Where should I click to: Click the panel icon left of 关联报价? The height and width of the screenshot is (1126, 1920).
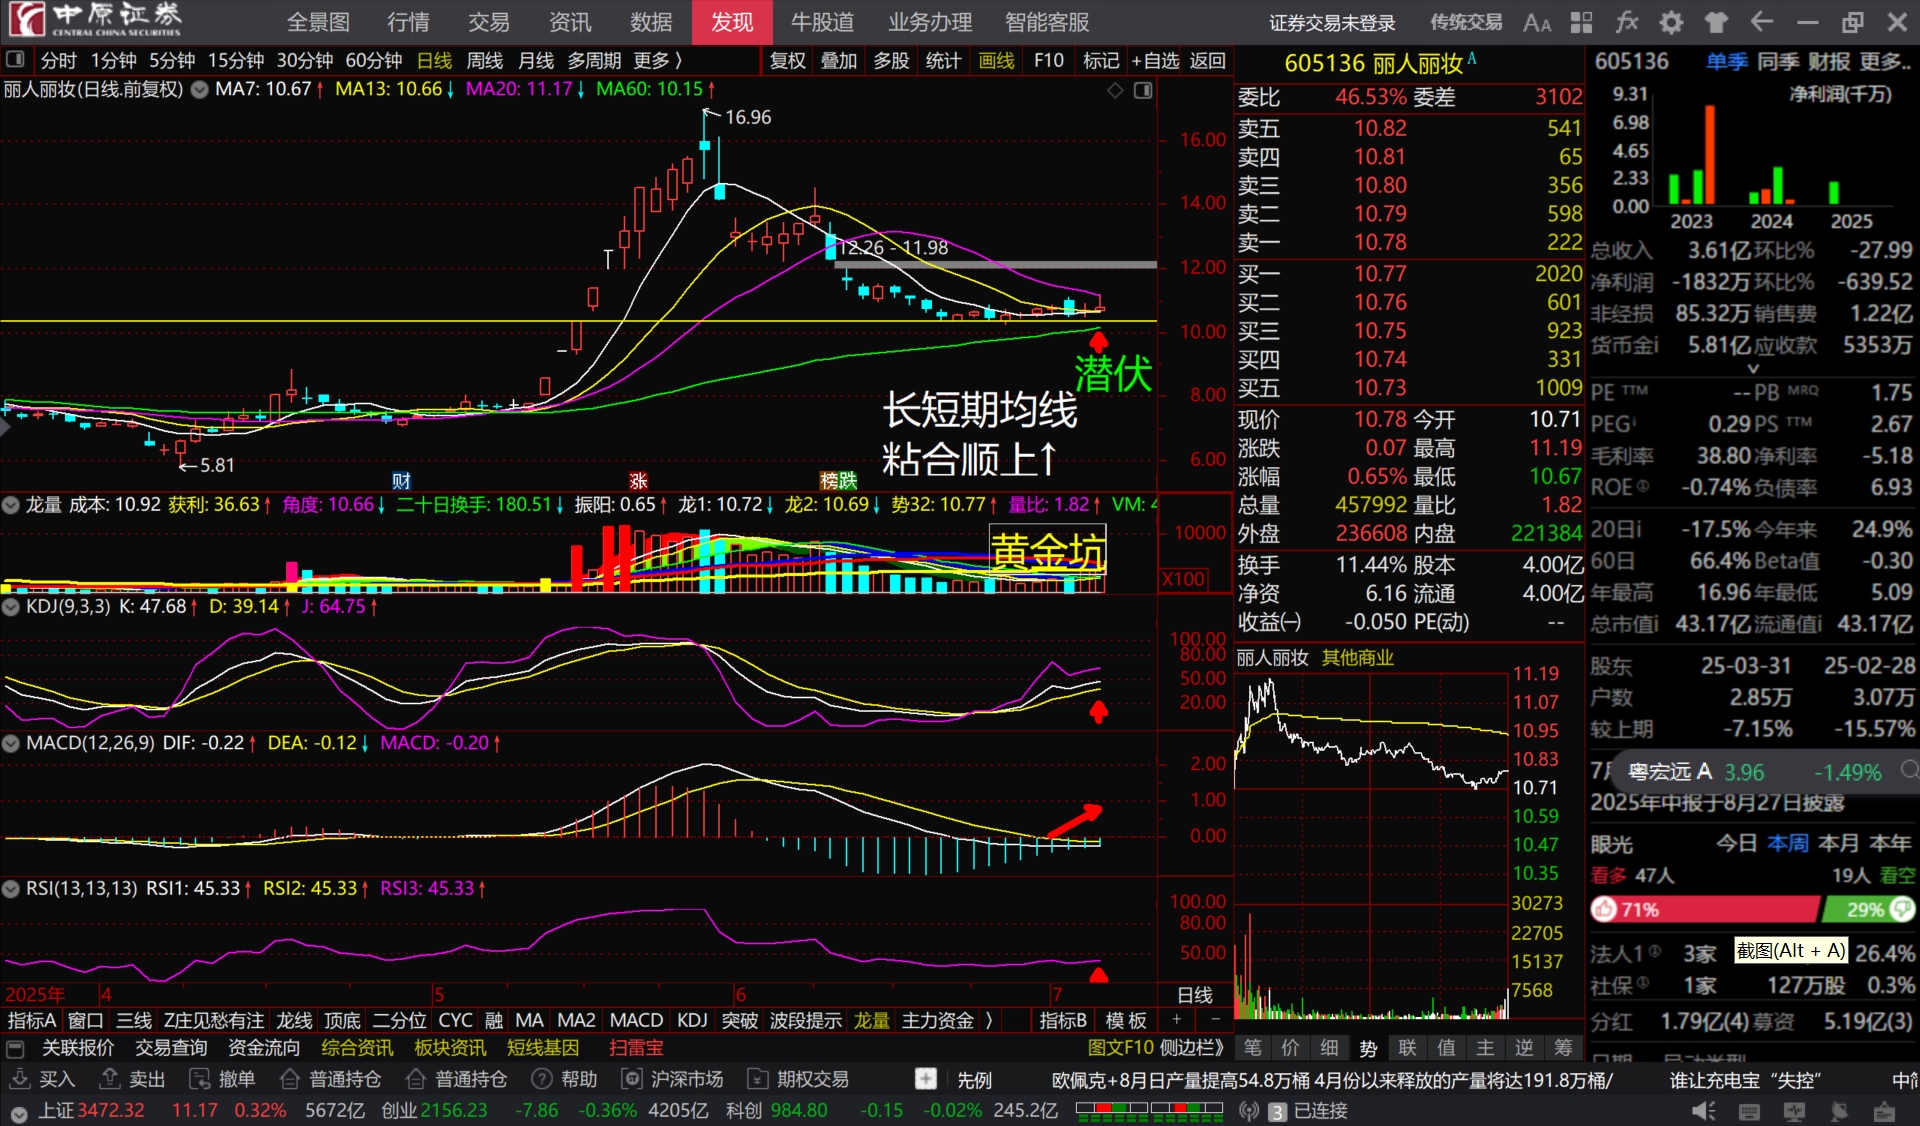(x=15, y=1048)
